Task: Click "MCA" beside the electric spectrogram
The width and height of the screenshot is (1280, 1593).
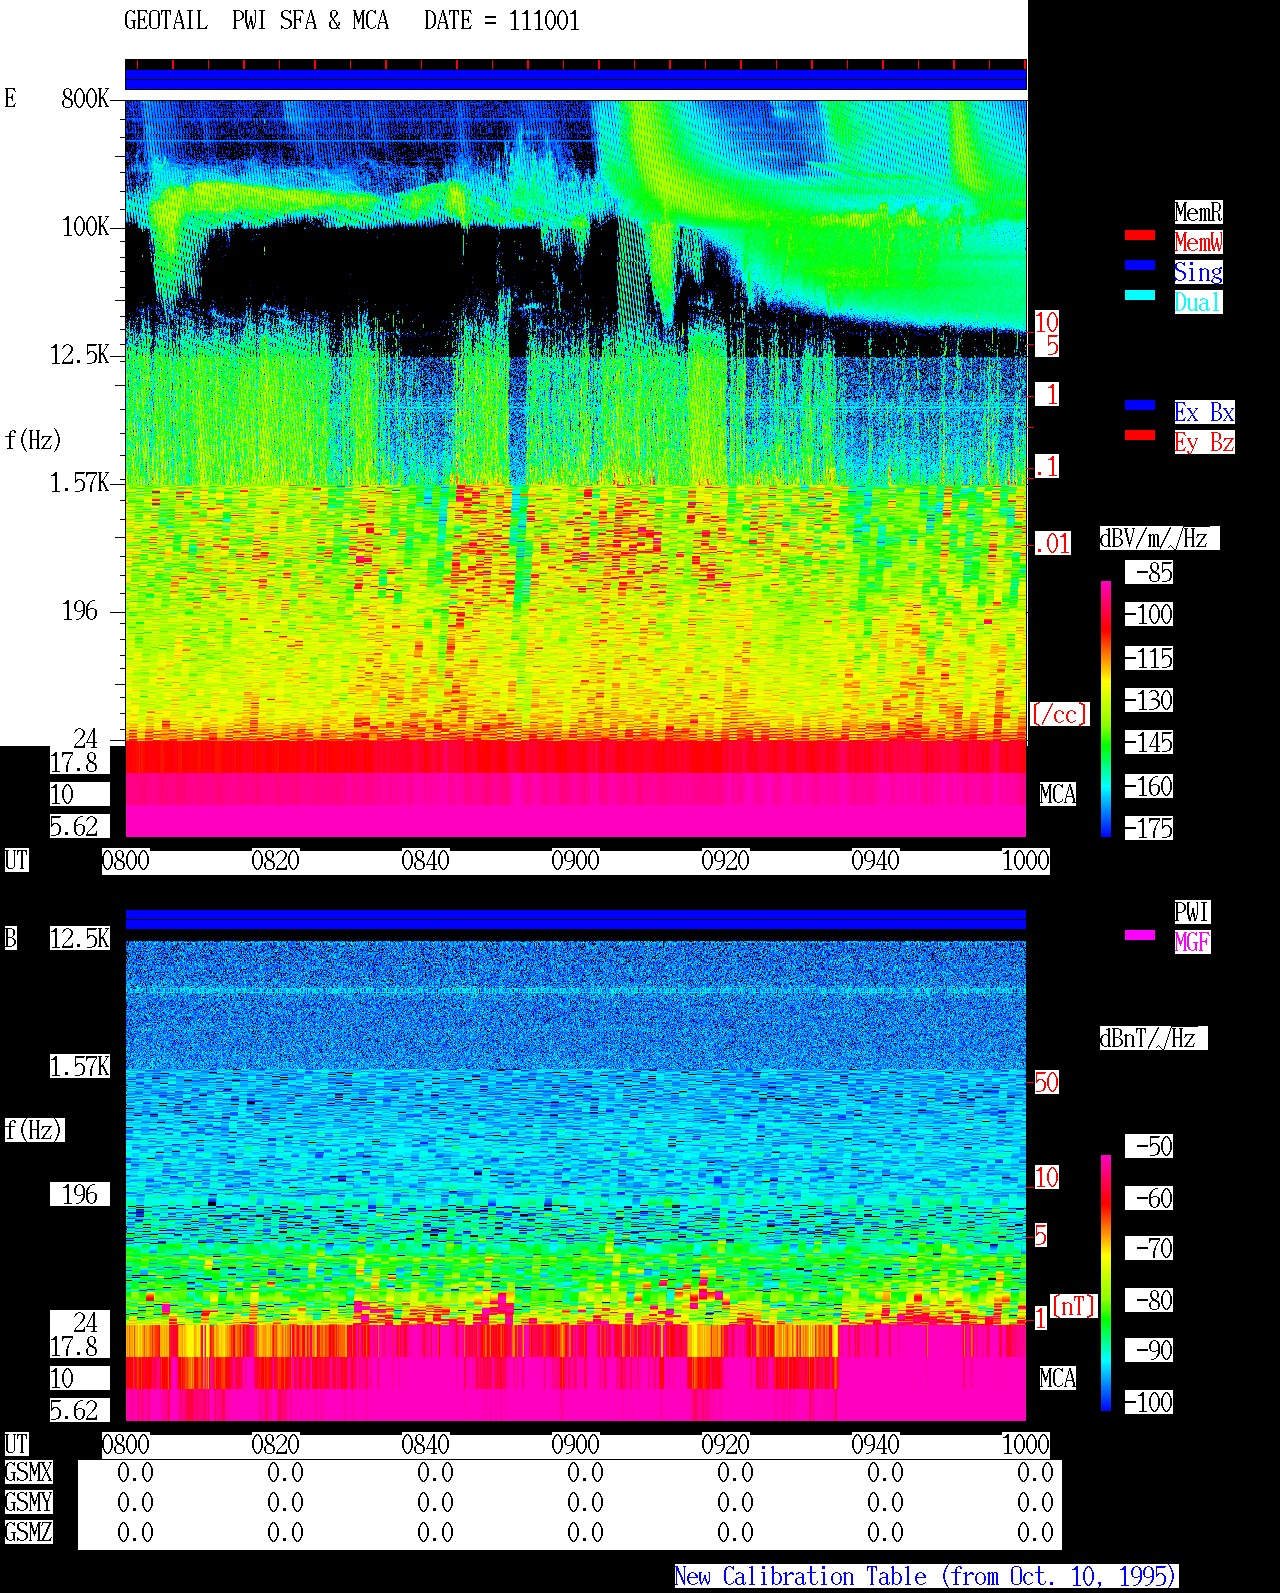Action: (x=1058, y=794)
